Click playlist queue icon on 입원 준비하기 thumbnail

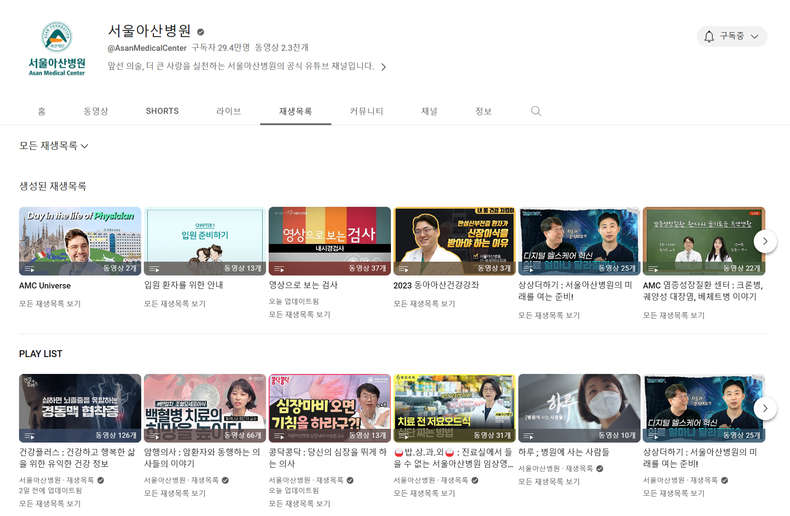coord(154,269)
